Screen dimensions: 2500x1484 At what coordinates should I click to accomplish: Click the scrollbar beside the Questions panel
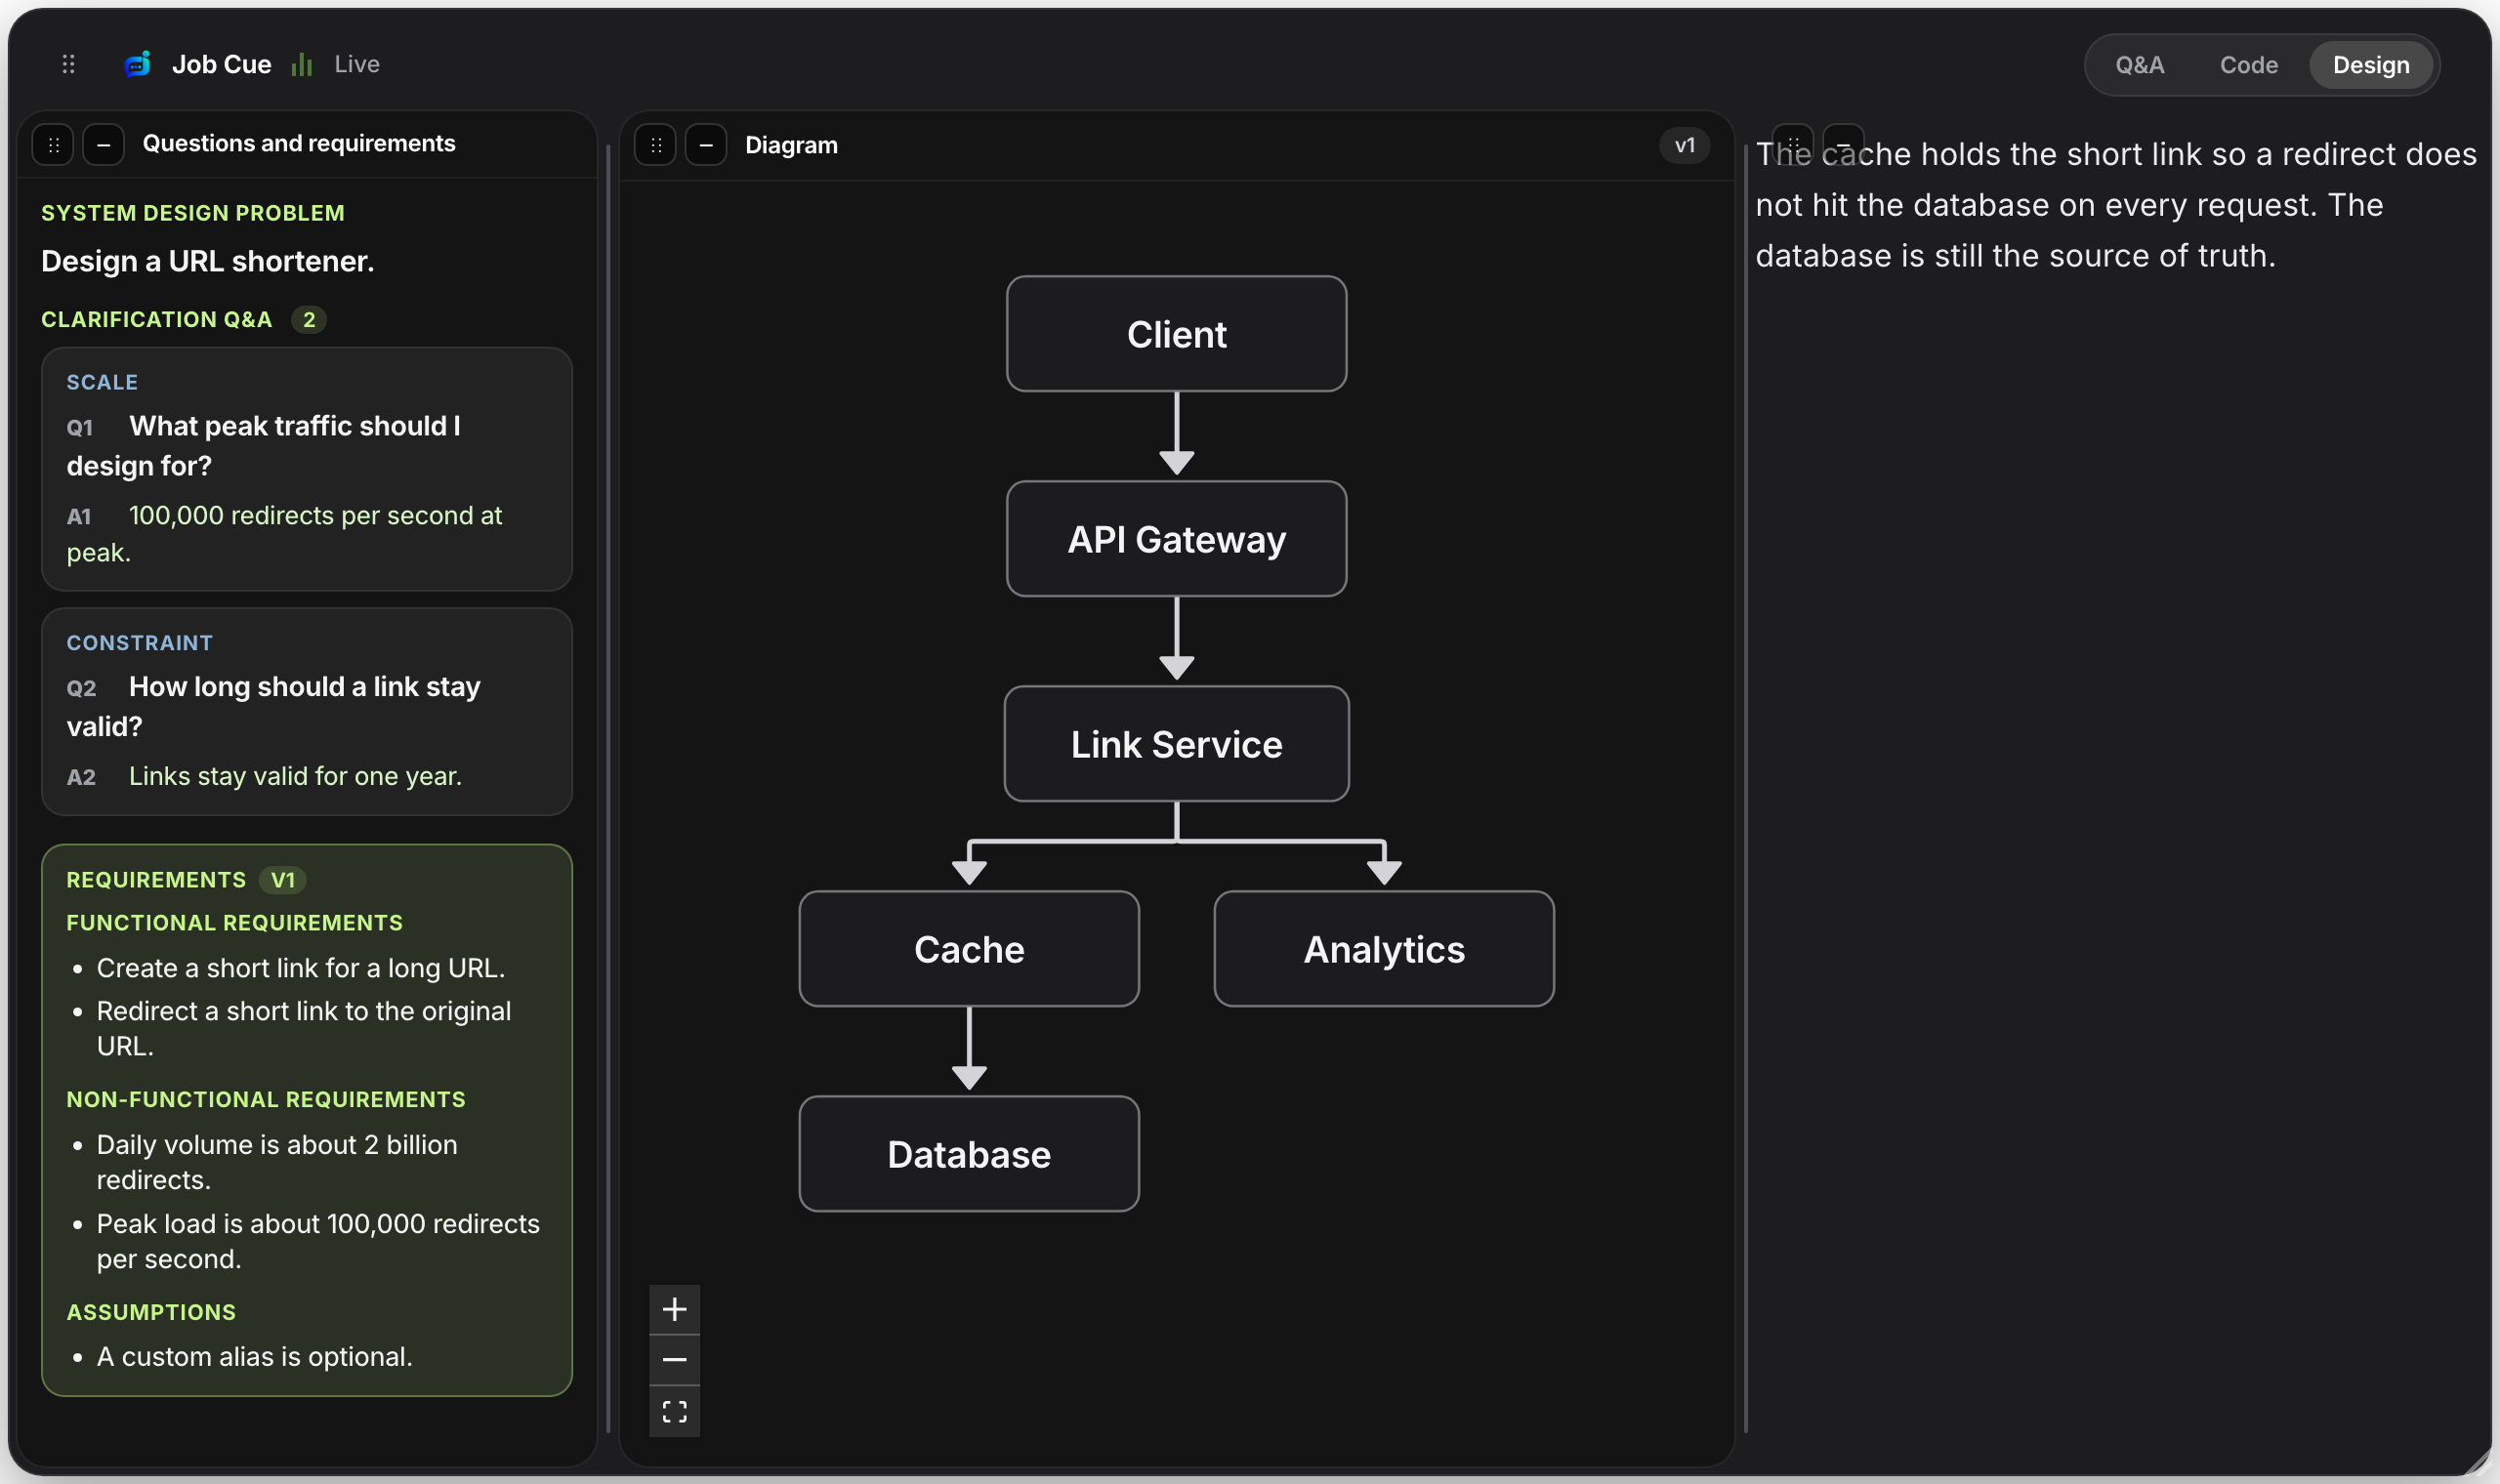point(609,789)
